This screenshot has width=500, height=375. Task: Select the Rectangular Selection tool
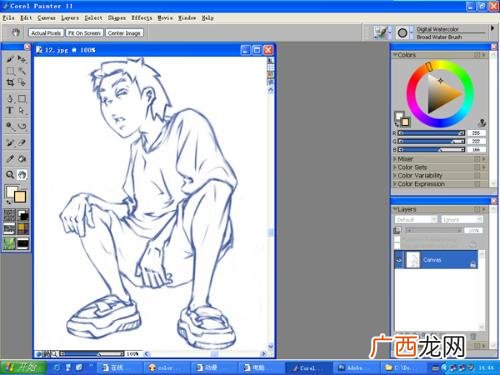point(10,71)
